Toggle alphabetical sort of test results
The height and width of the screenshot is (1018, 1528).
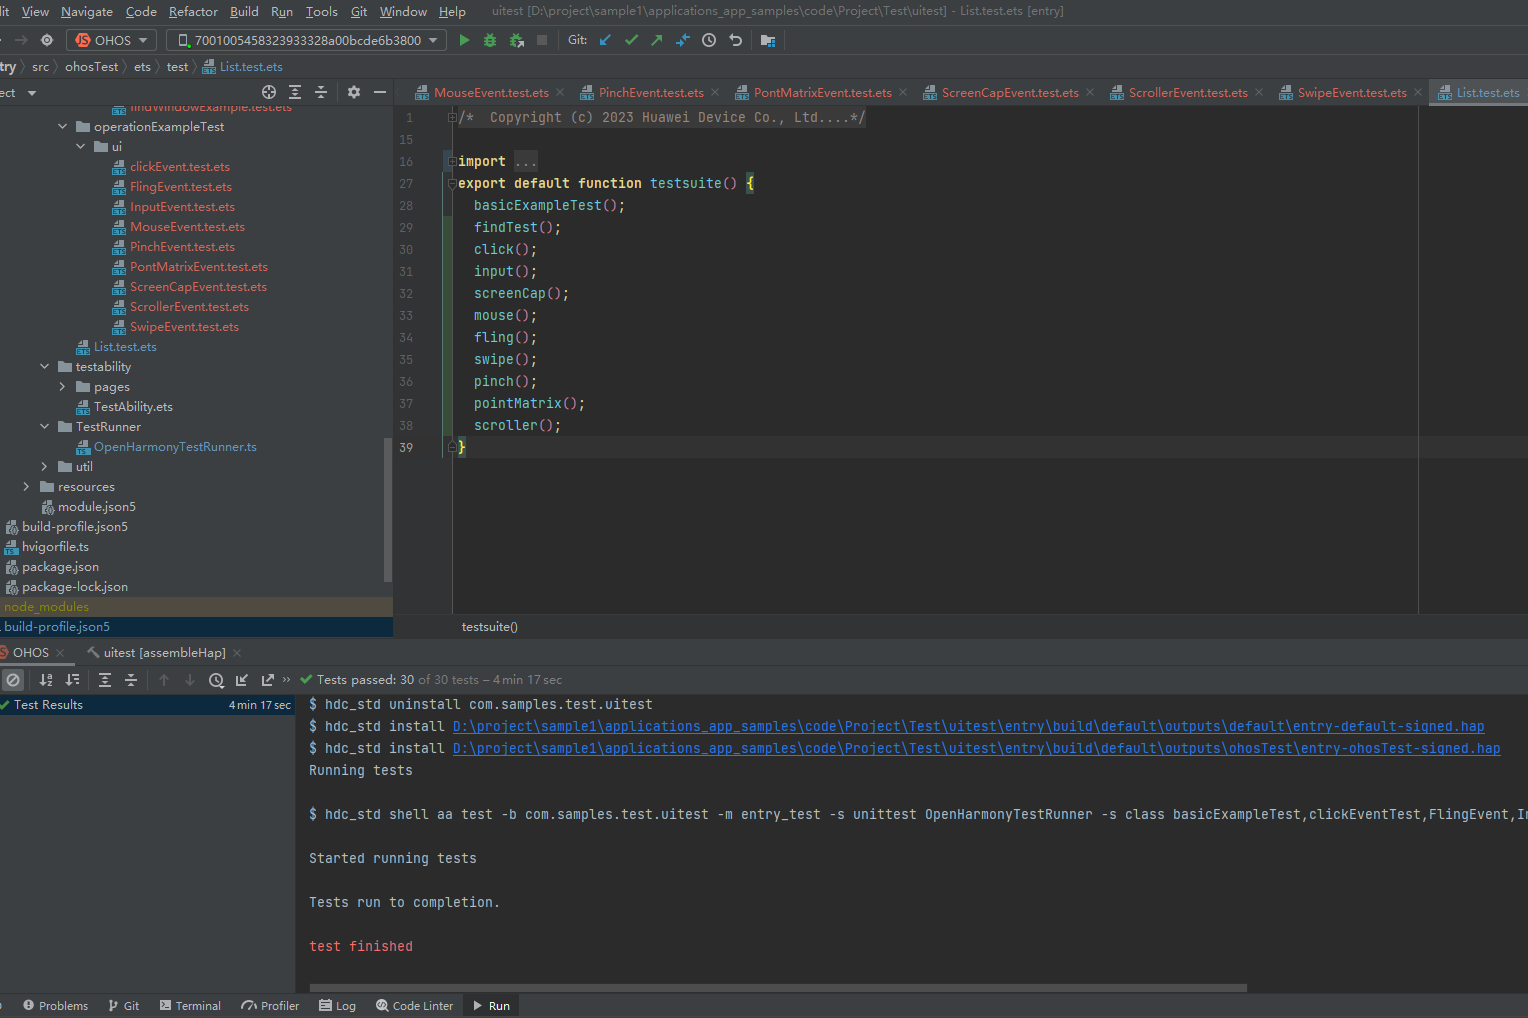46,680
